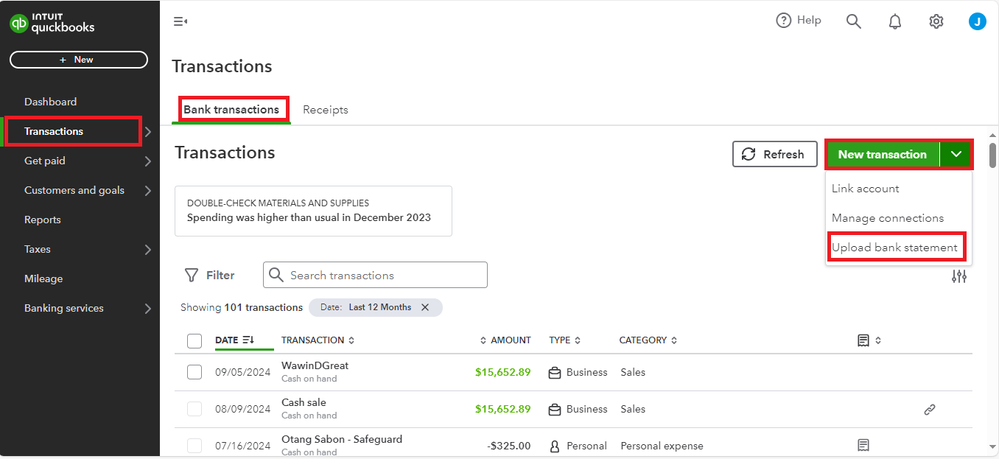
Task: Sort by the DATE column header
Action: point(234,340)
